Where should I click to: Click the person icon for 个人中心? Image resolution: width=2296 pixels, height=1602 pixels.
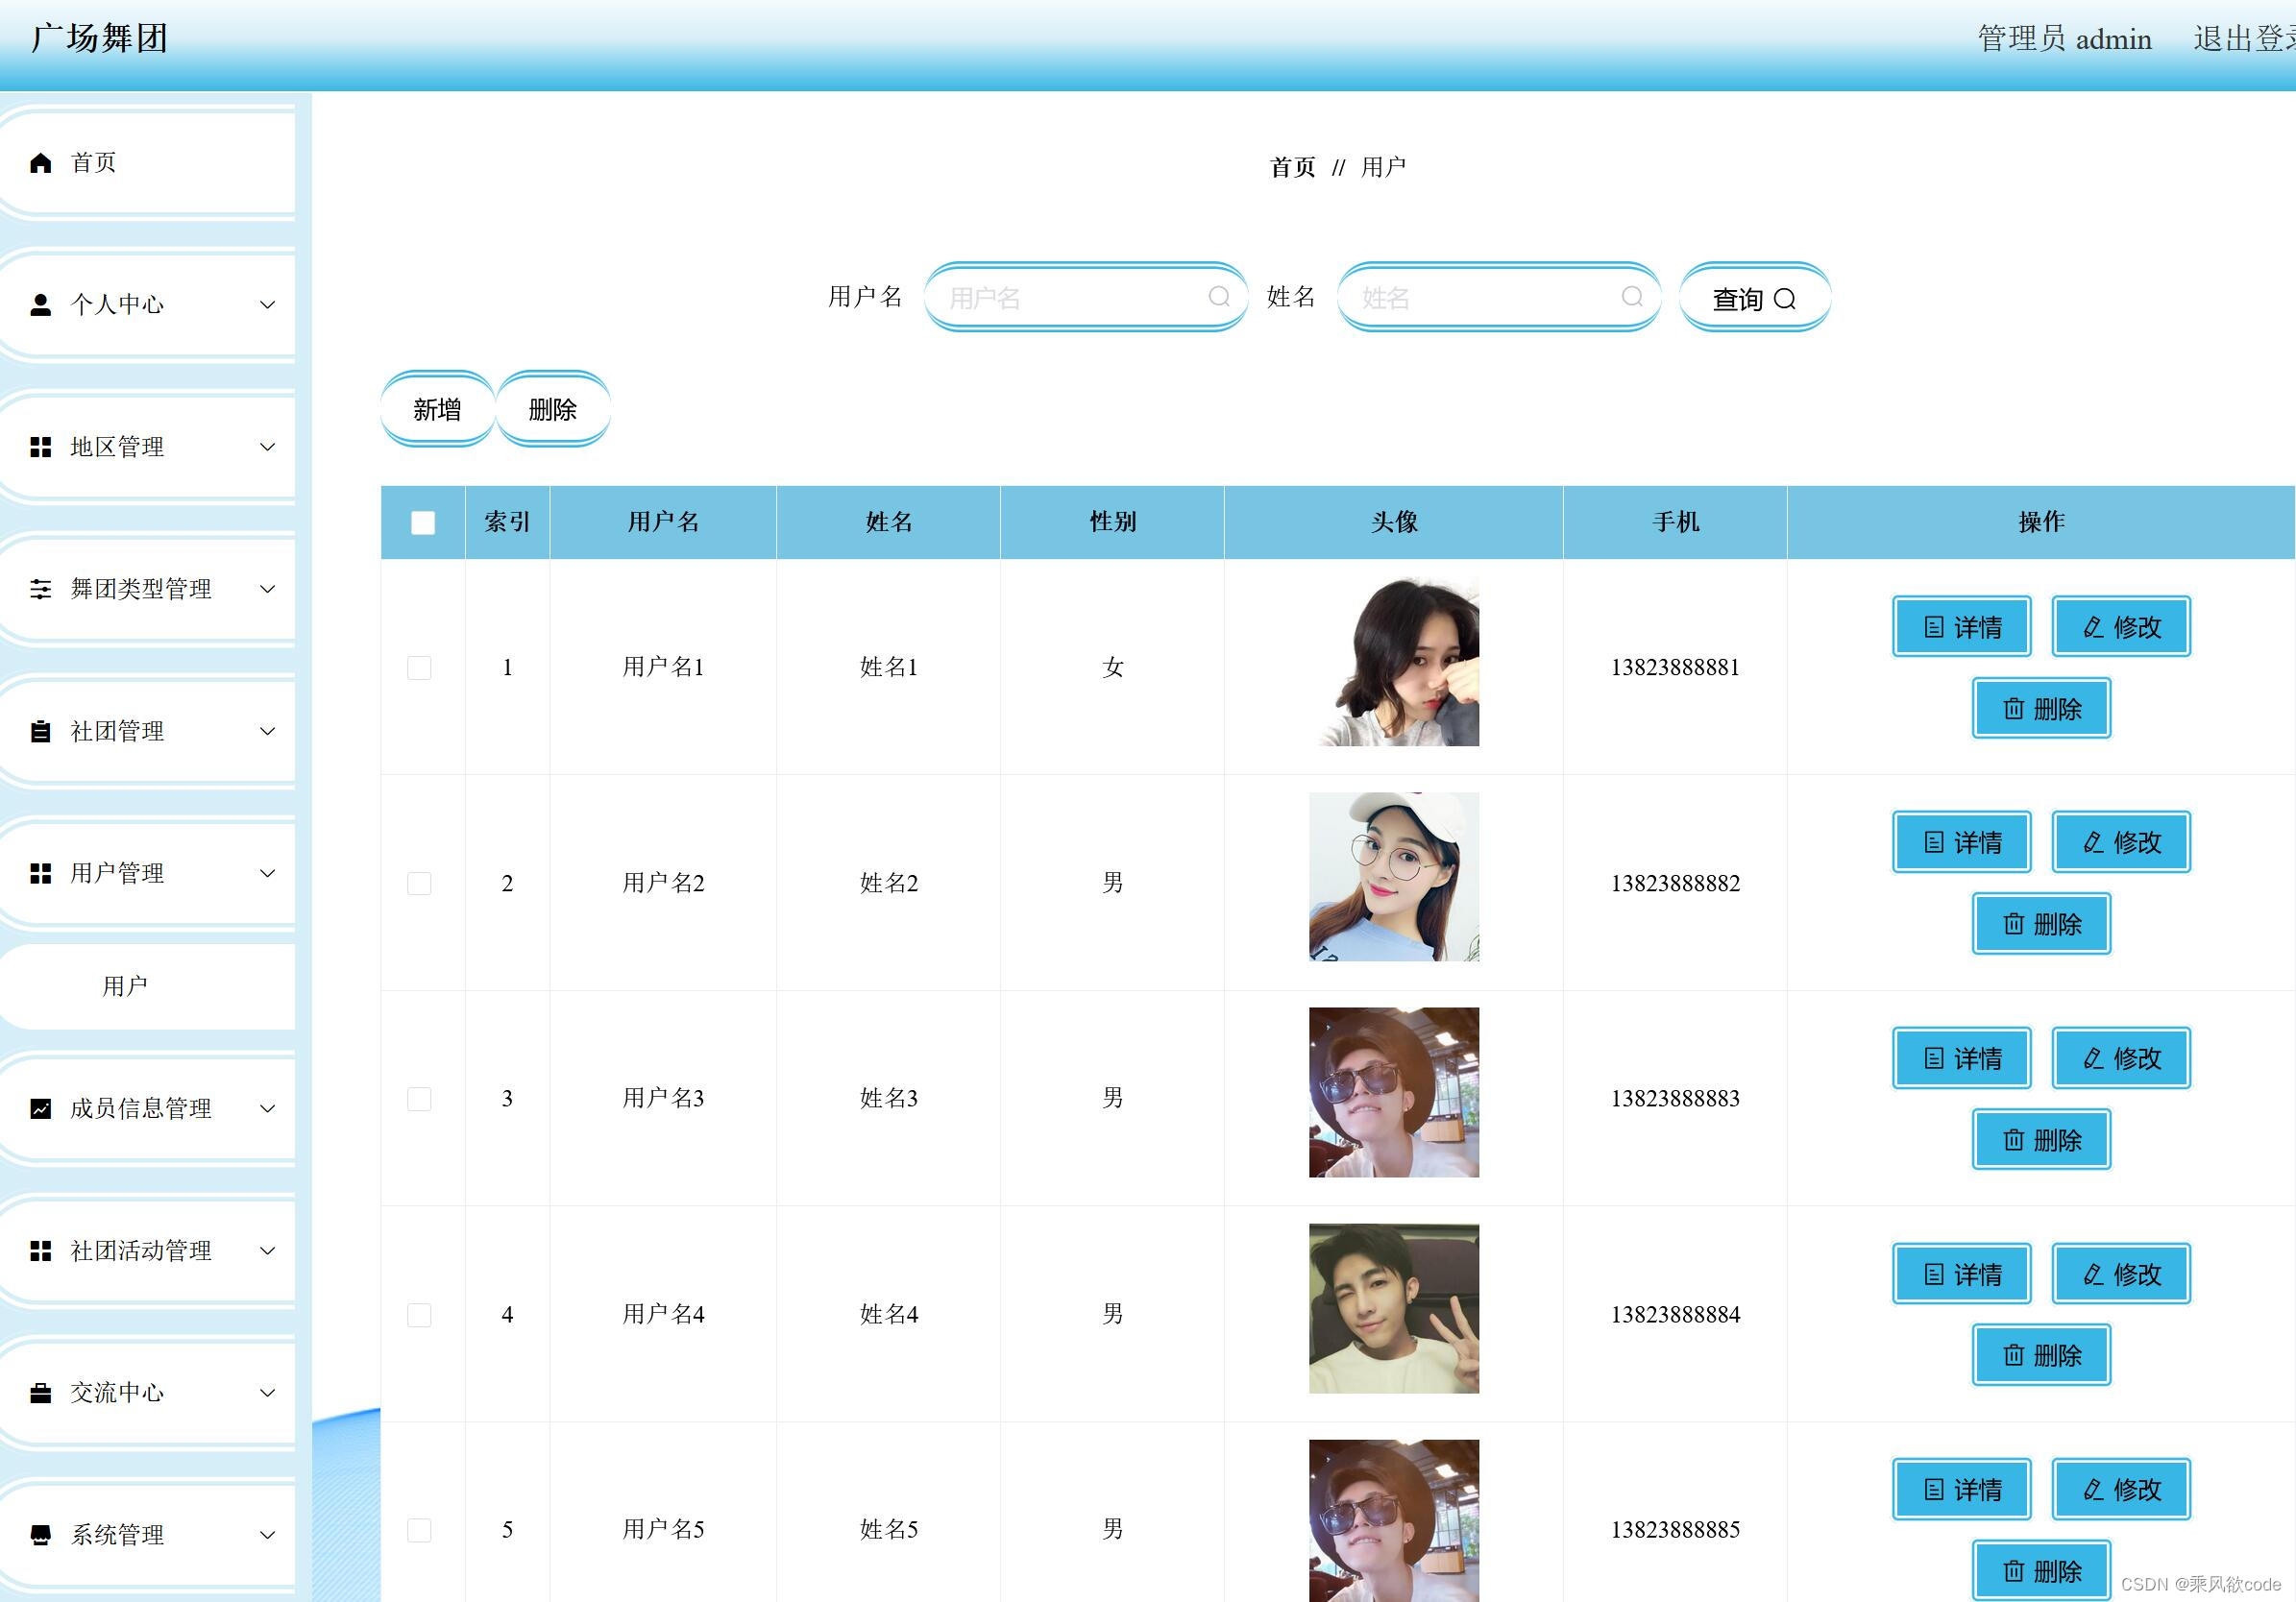(41, 305)
